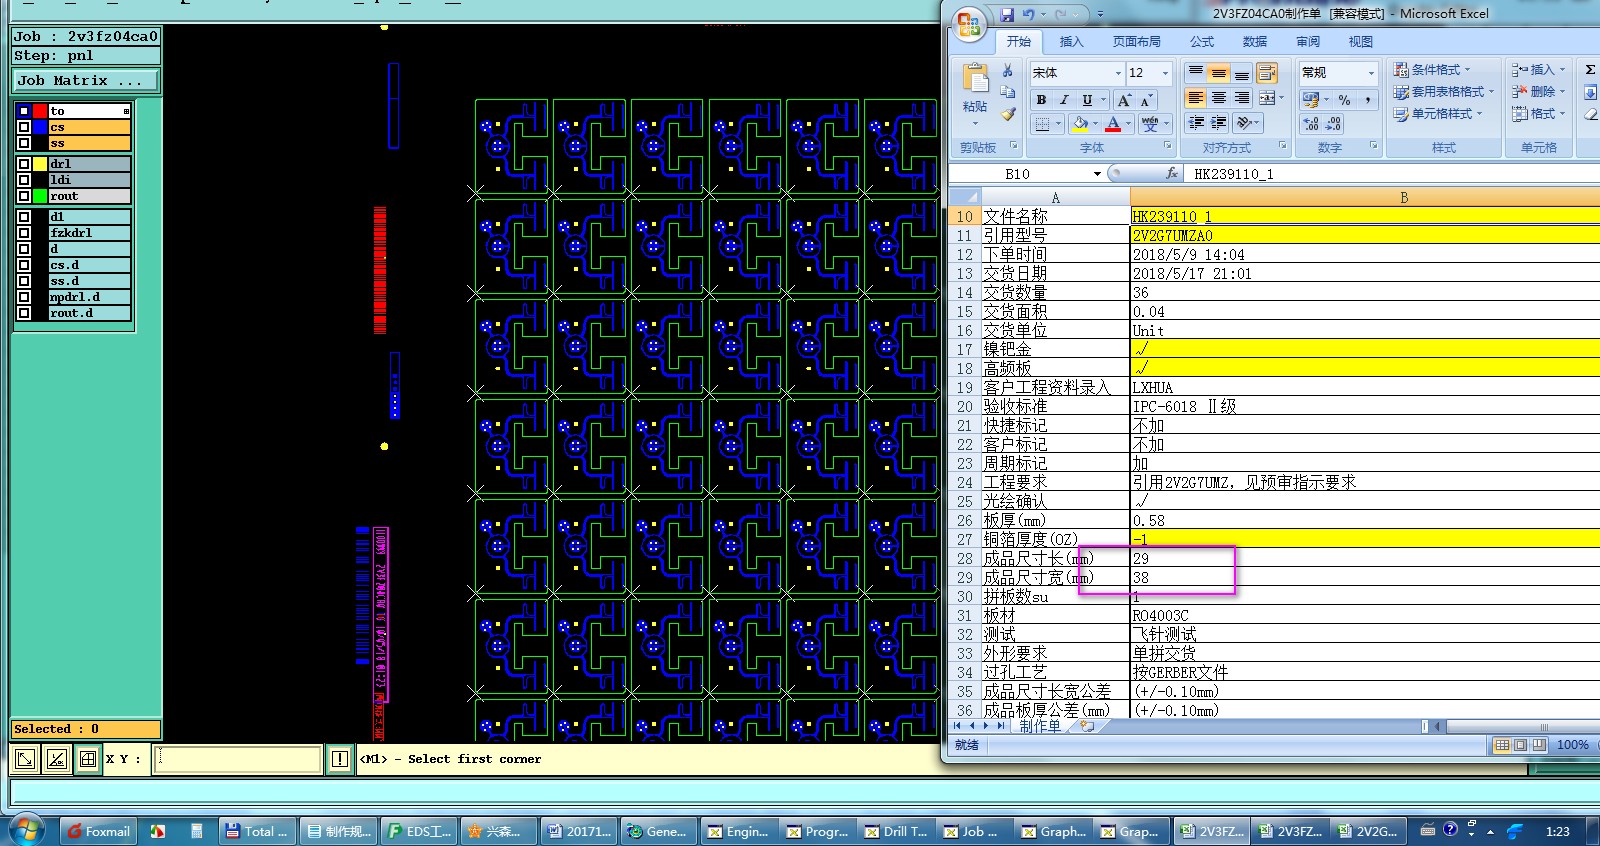Image resolution: width=1600 pixels, height=846 pixels.
Task: Click the Job Matrix button
Action: pos(85,80)
